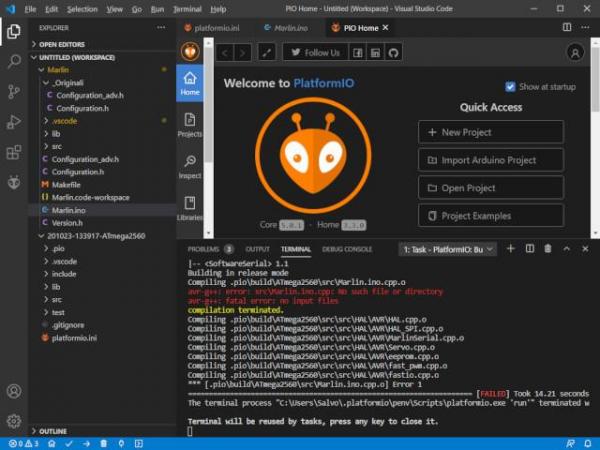Screen dimensions: 600x450
Task: Click the New Project button
Action: click(x=490, y=132)
